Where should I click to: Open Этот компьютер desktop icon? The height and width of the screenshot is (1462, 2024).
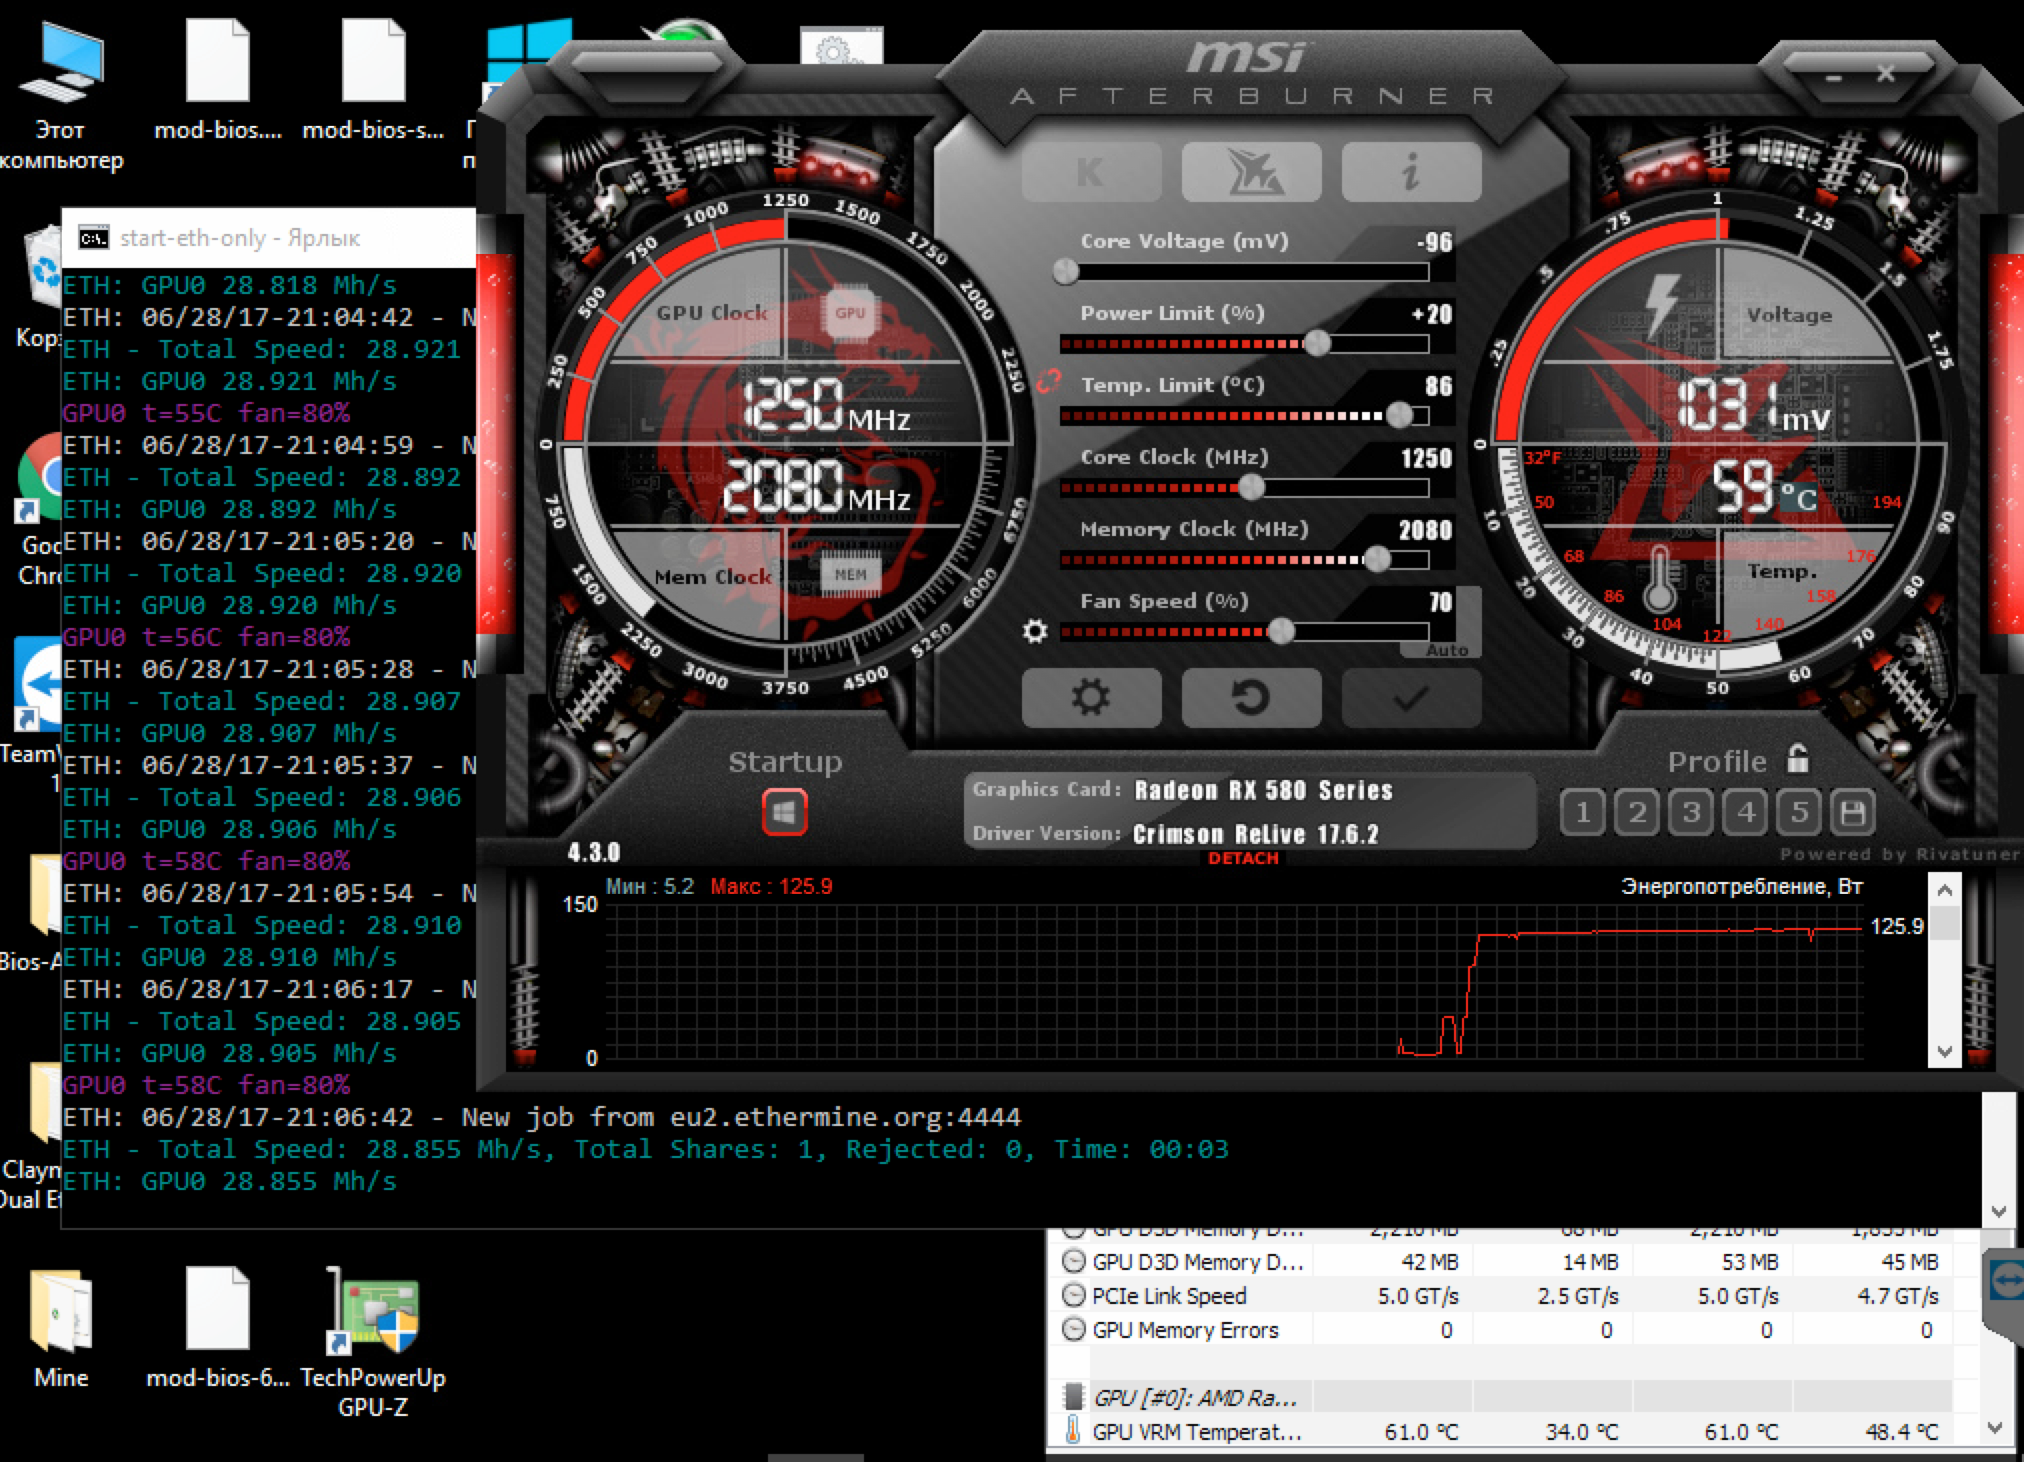60,96
